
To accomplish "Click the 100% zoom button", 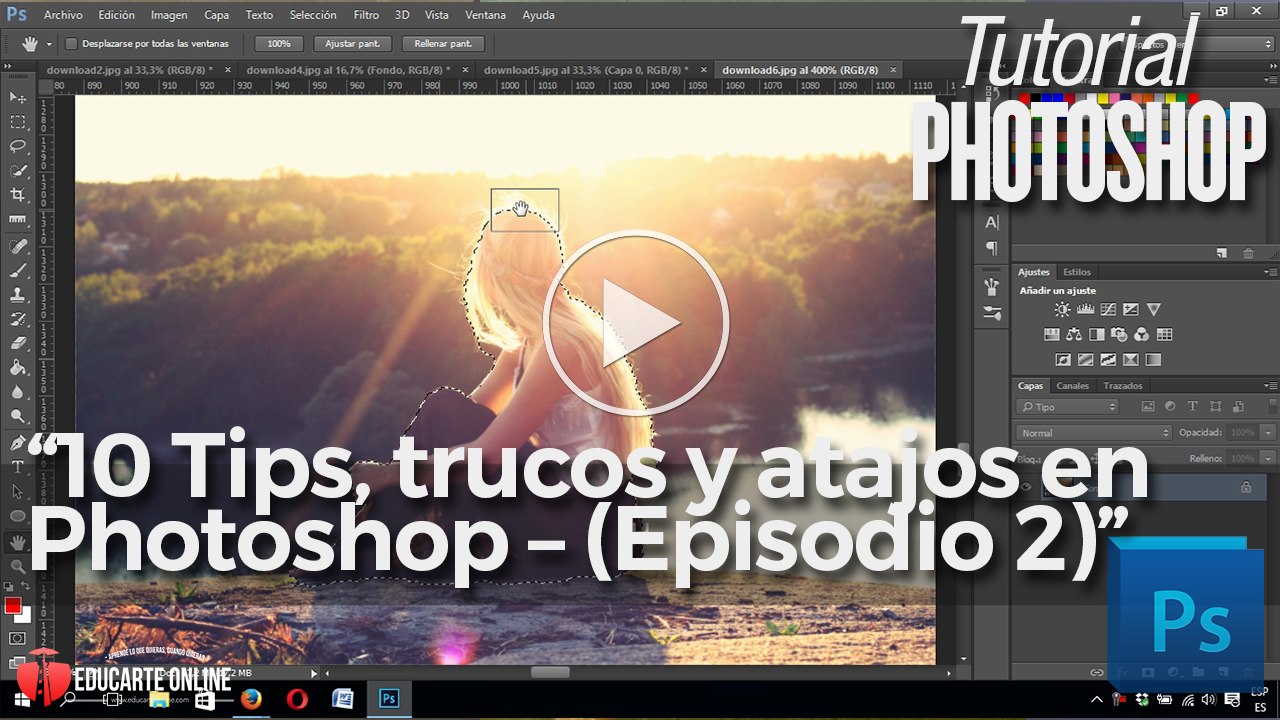I will click(x=279, y=44).
